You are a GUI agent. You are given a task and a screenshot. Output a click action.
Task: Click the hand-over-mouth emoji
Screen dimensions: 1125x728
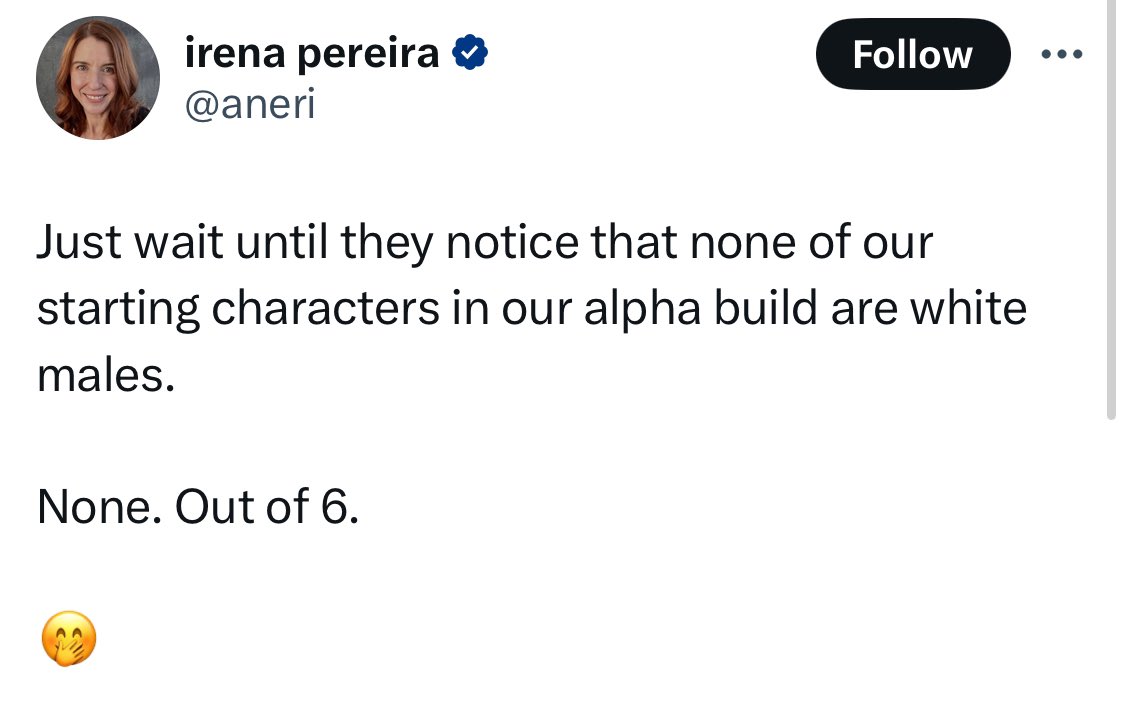(69, 639)
